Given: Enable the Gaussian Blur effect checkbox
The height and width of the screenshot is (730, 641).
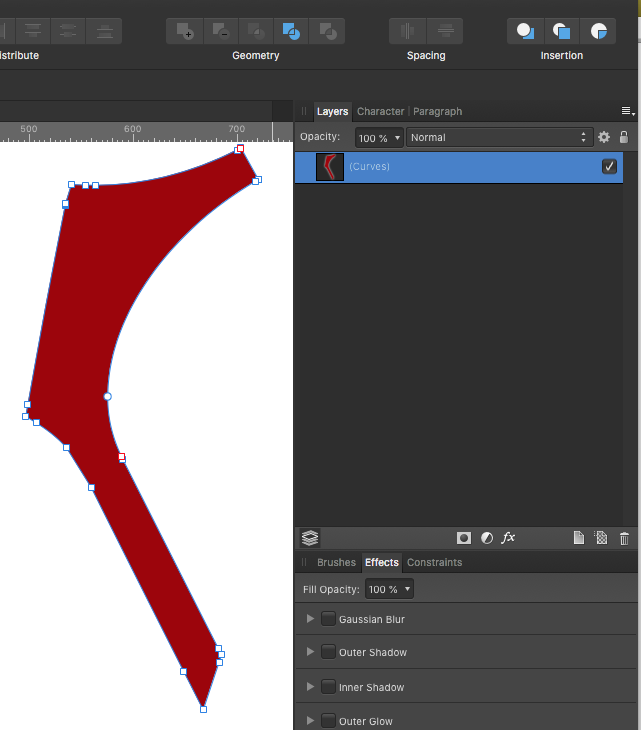Looking at the screenshot, I should (x=328, y=619).
